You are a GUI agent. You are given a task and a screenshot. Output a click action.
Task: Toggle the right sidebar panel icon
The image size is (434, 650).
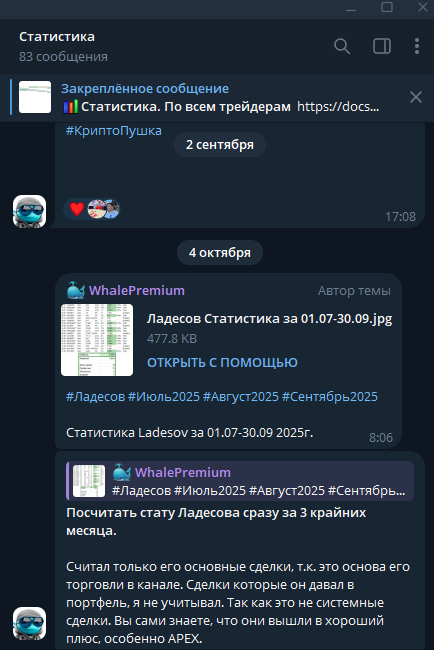[382, 46]
